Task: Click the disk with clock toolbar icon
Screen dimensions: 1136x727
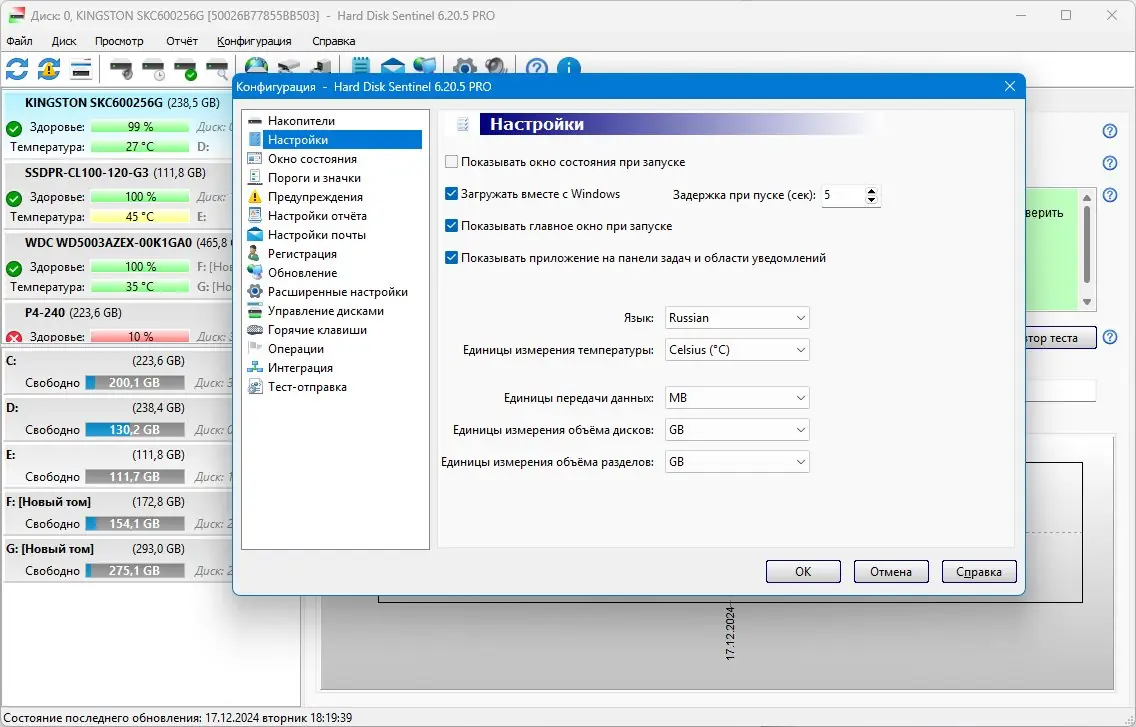Action: click(154, 69)
